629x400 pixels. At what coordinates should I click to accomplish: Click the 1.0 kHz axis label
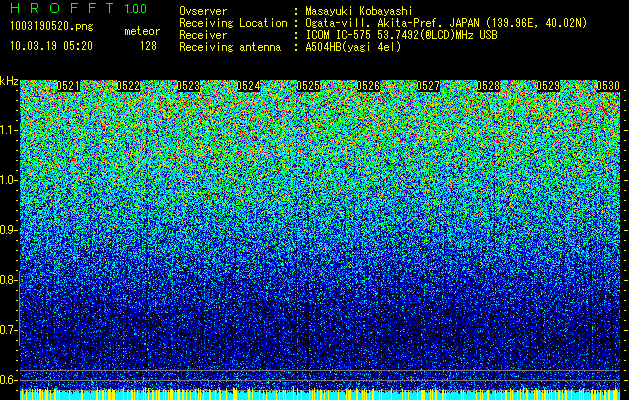[x=8, y=180]
